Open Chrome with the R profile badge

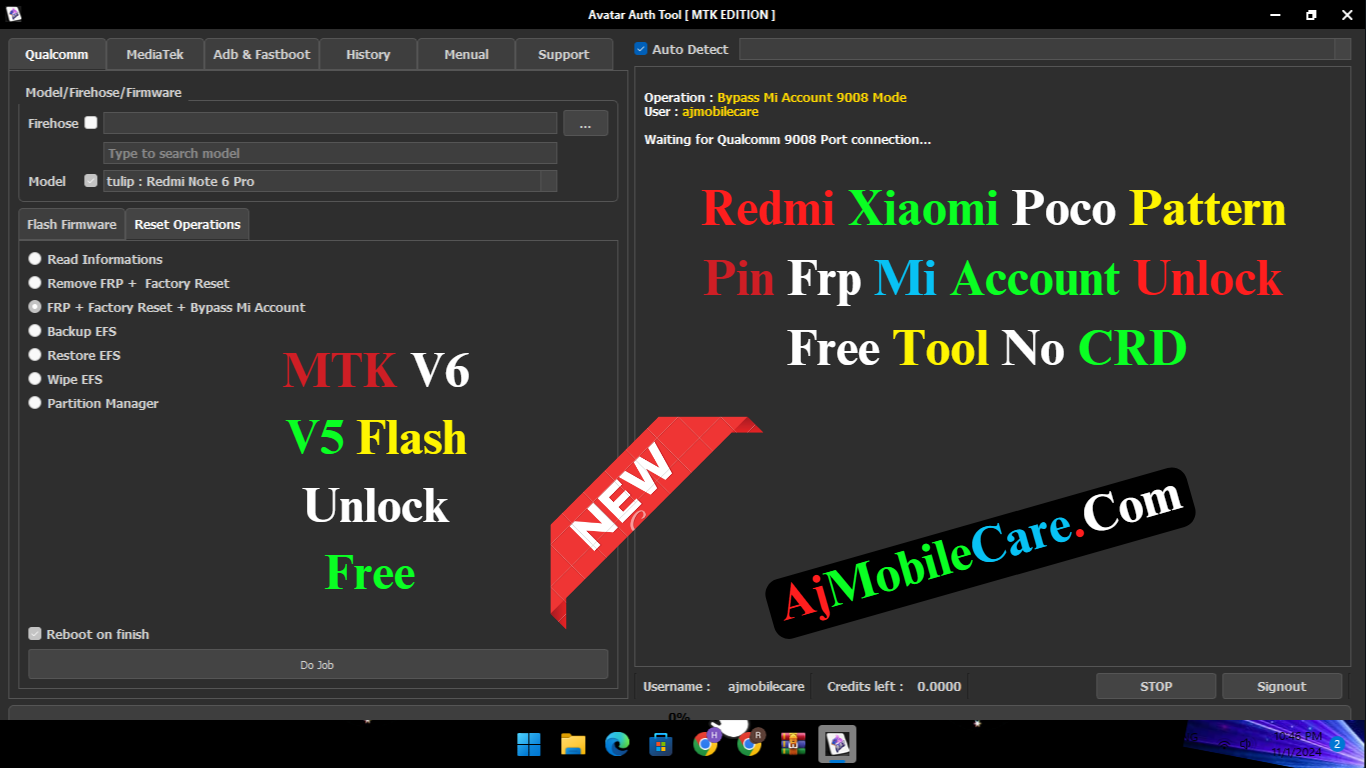750,743
